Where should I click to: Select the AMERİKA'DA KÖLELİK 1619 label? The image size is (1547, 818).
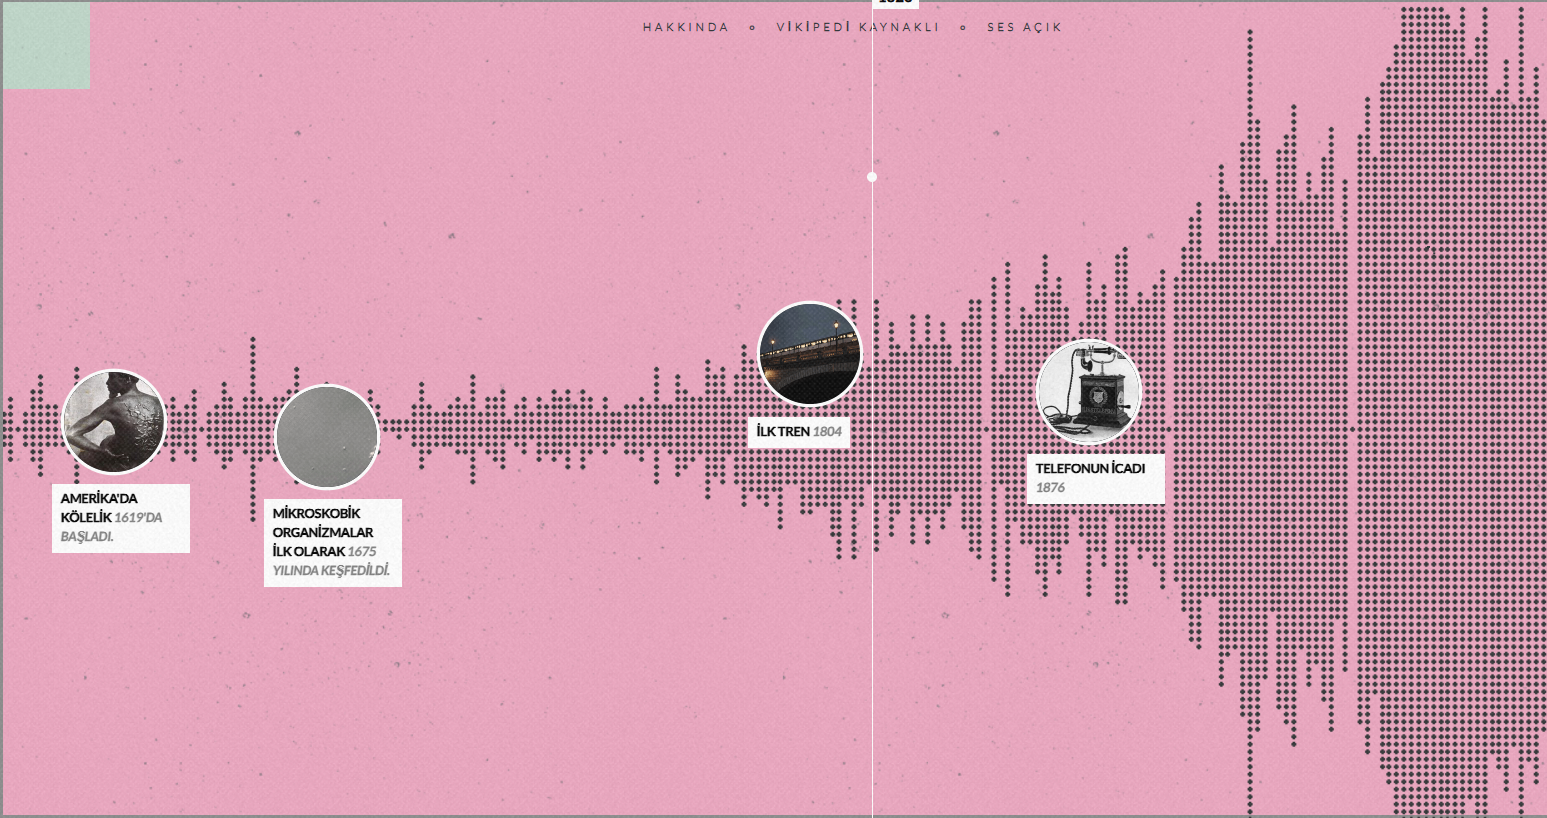point(121,518)
